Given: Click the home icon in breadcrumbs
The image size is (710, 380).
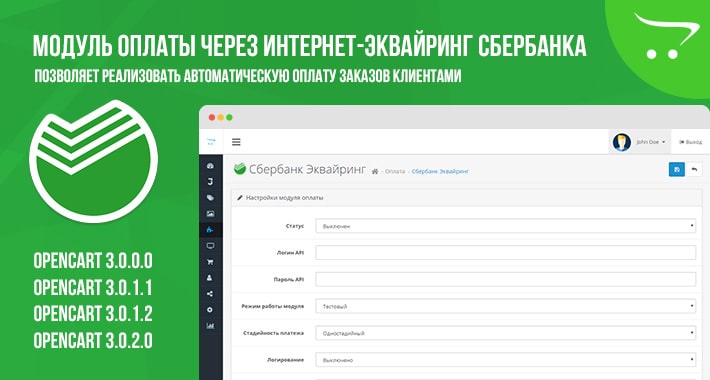Looking at the screenshot, I should 375,171.
